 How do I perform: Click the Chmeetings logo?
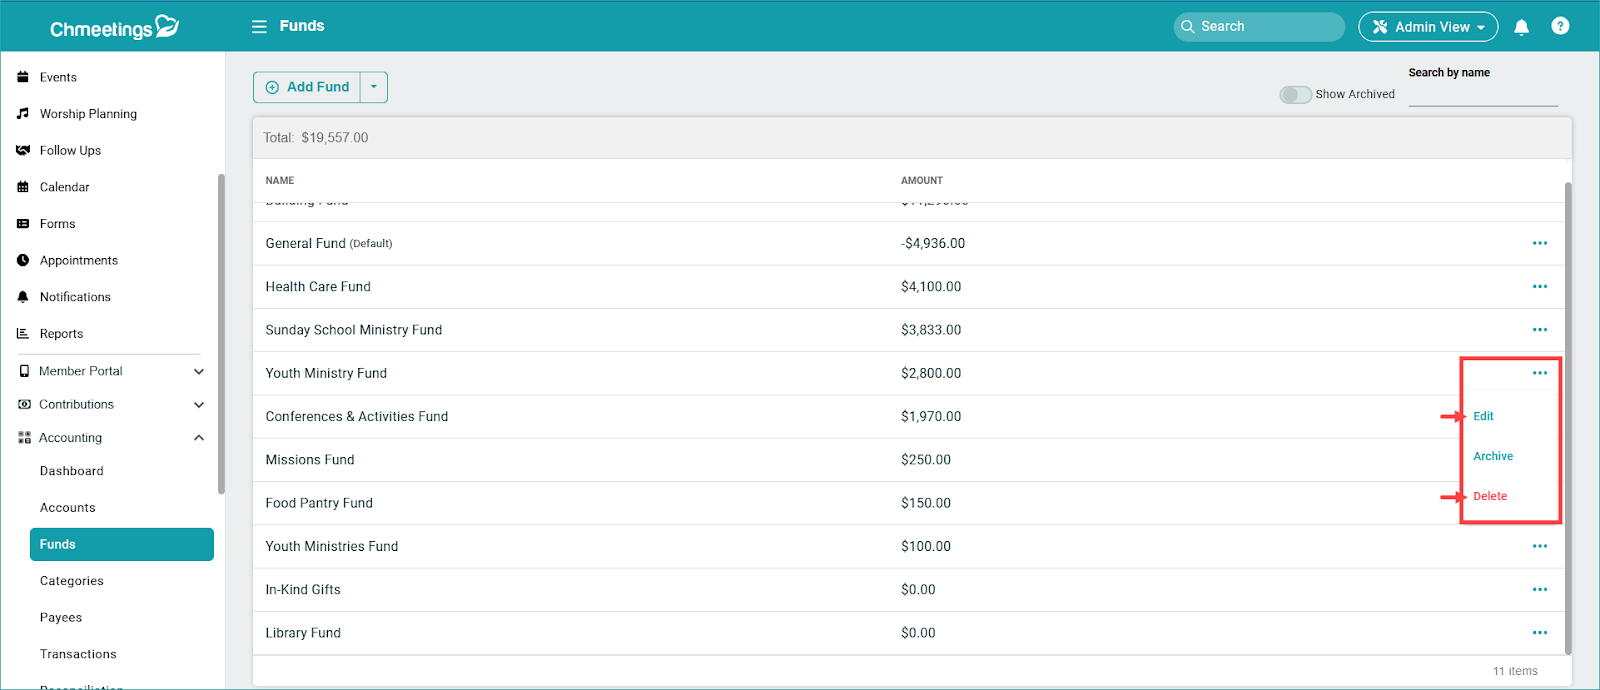[x=113, y=27]
